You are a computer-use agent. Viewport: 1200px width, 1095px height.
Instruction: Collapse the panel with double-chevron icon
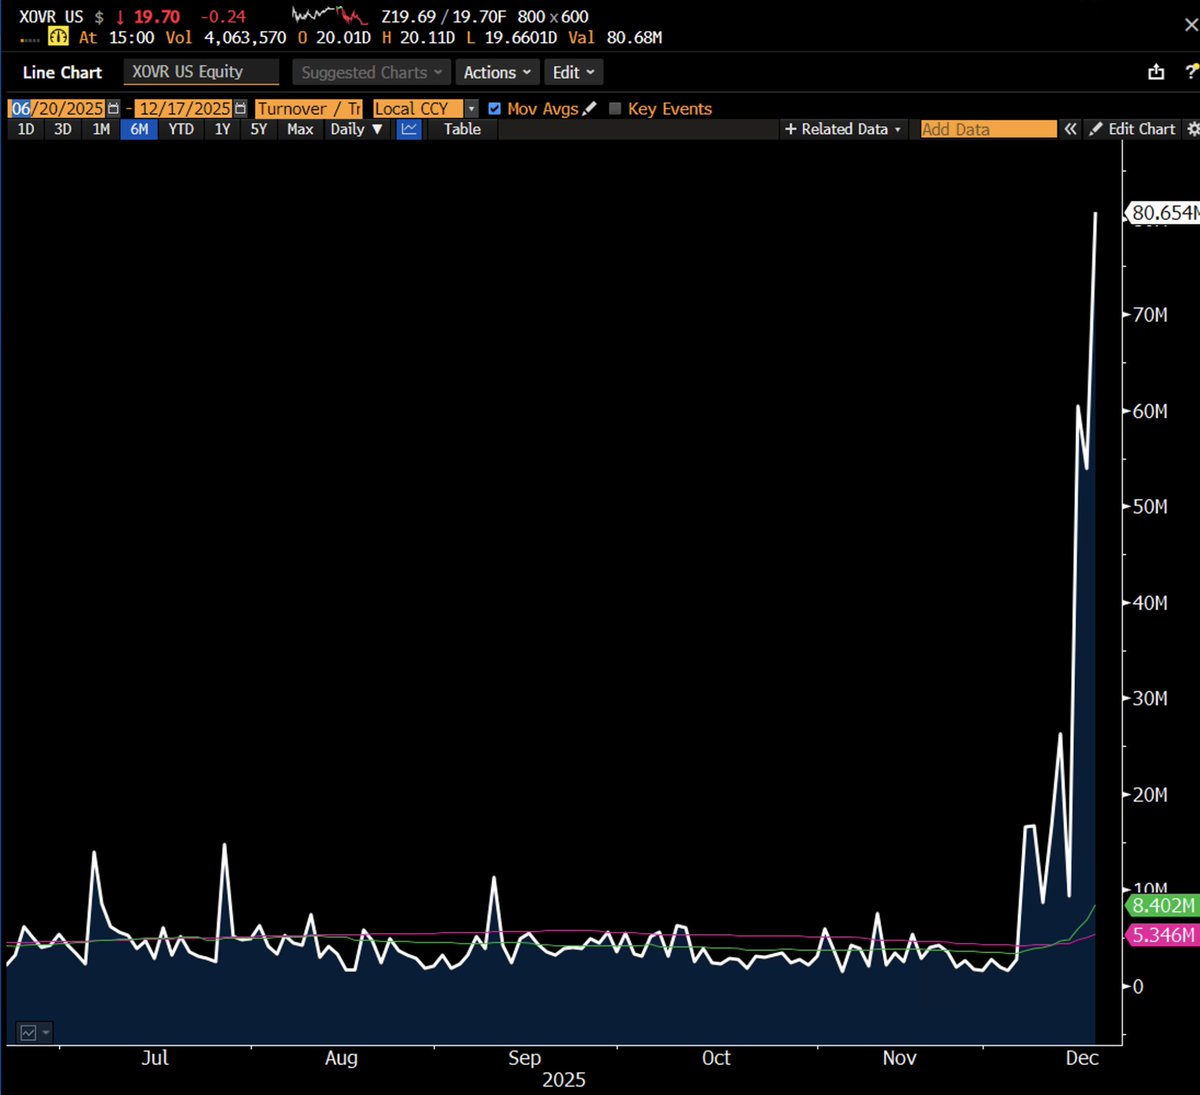point(1070,129)
